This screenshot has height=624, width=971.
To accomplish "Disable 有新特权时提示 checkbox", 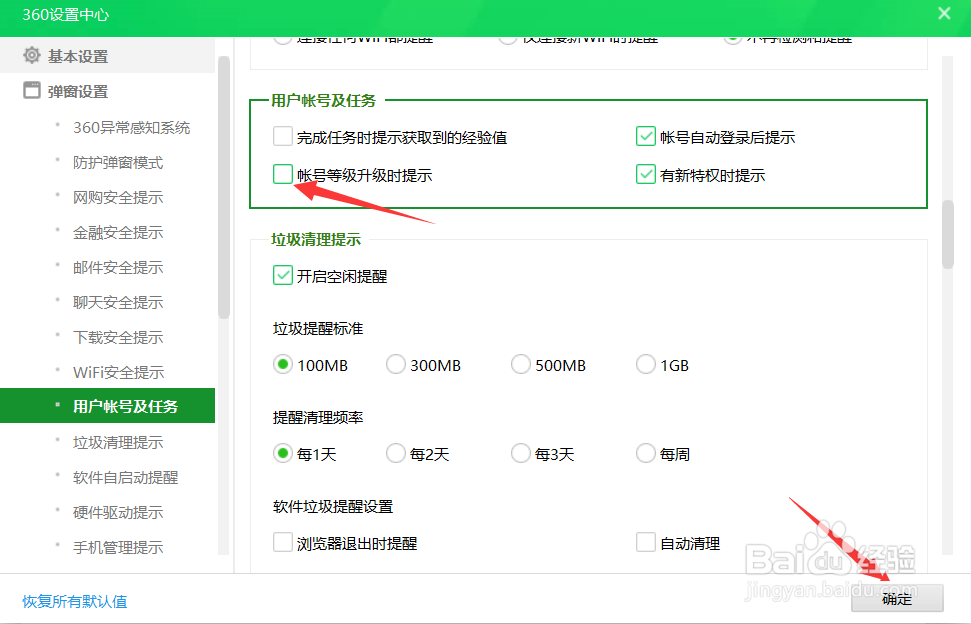I will coord(645,175).
